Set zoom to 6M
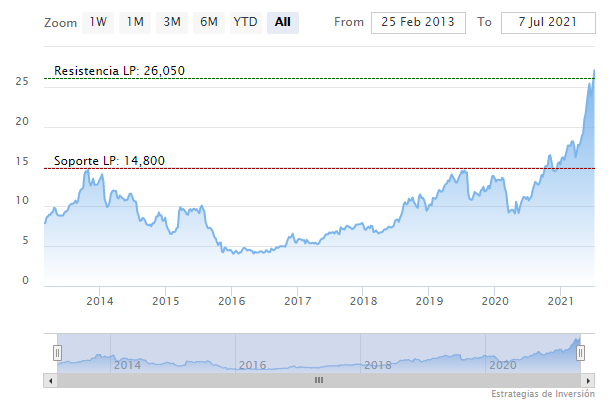 208,21
